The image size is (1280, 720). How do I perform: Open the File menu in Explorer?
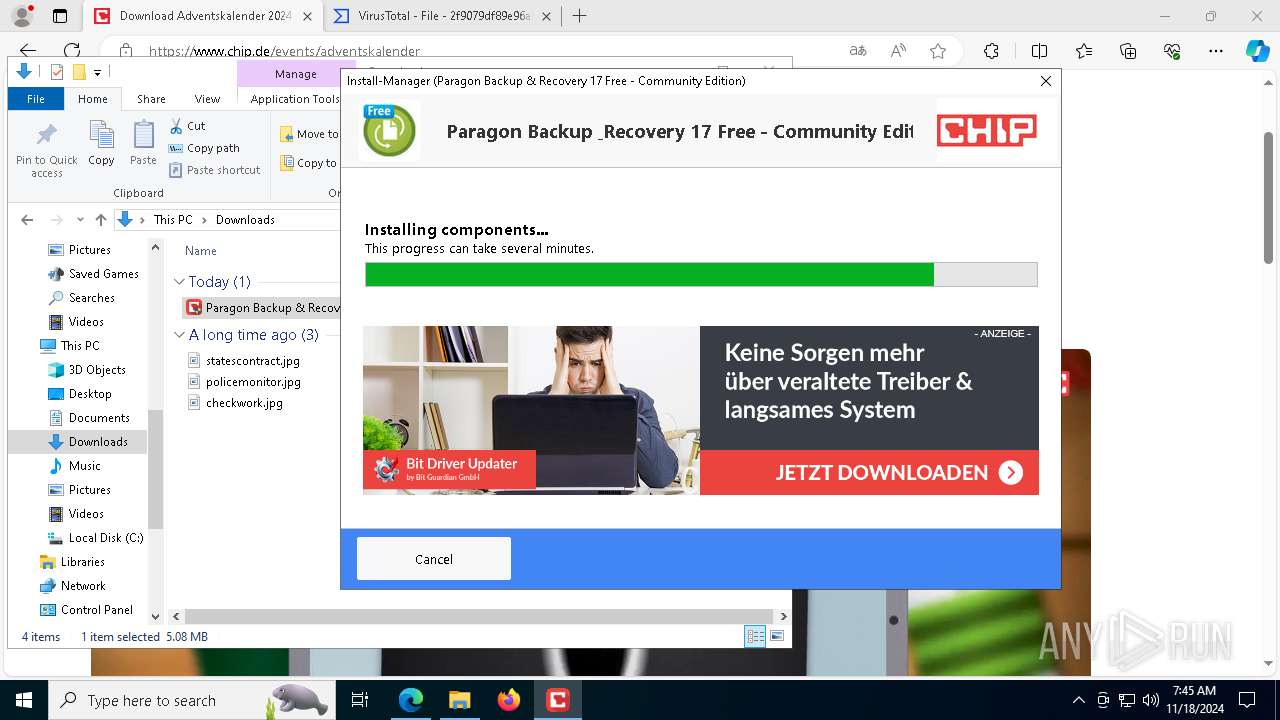pos(36,99)
